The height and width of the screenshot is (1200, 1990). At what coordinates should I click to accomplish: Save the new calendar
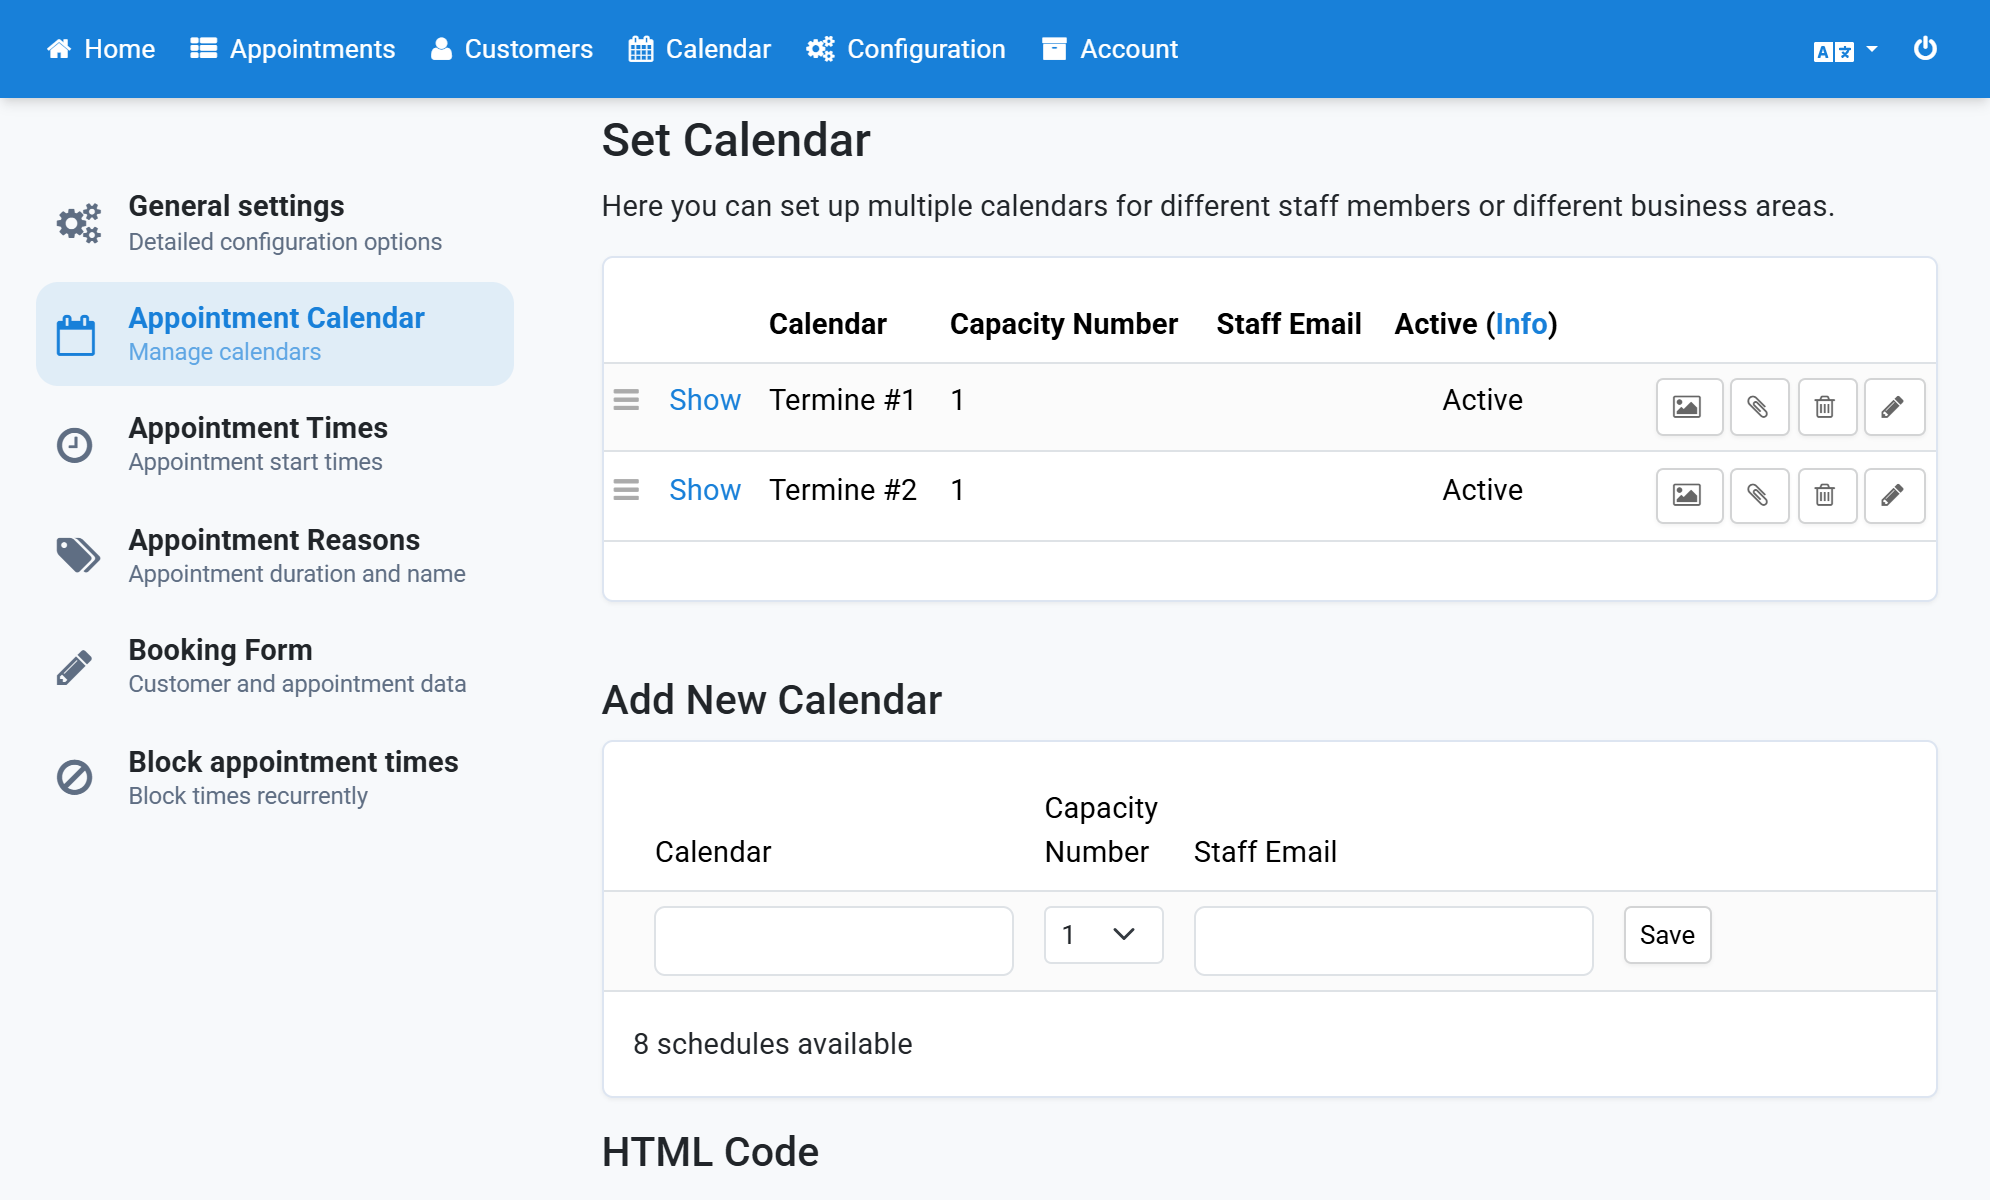1667,935
